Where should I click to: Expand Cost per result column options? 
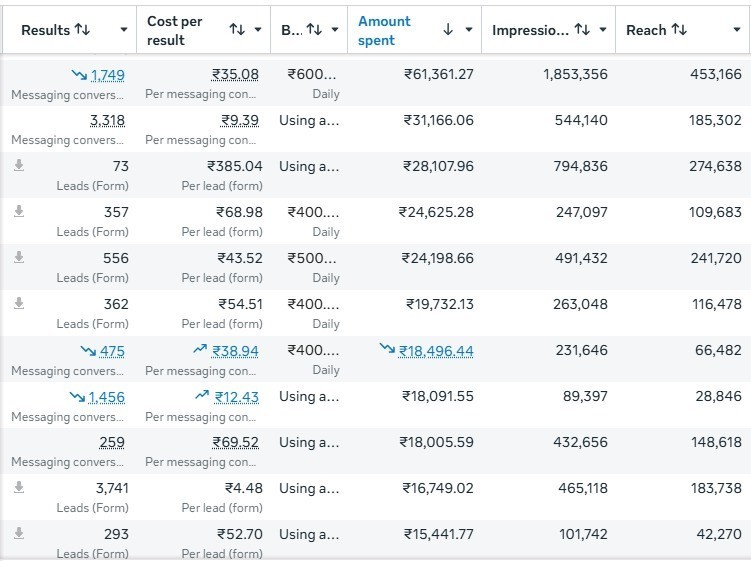tap(258, 30)
